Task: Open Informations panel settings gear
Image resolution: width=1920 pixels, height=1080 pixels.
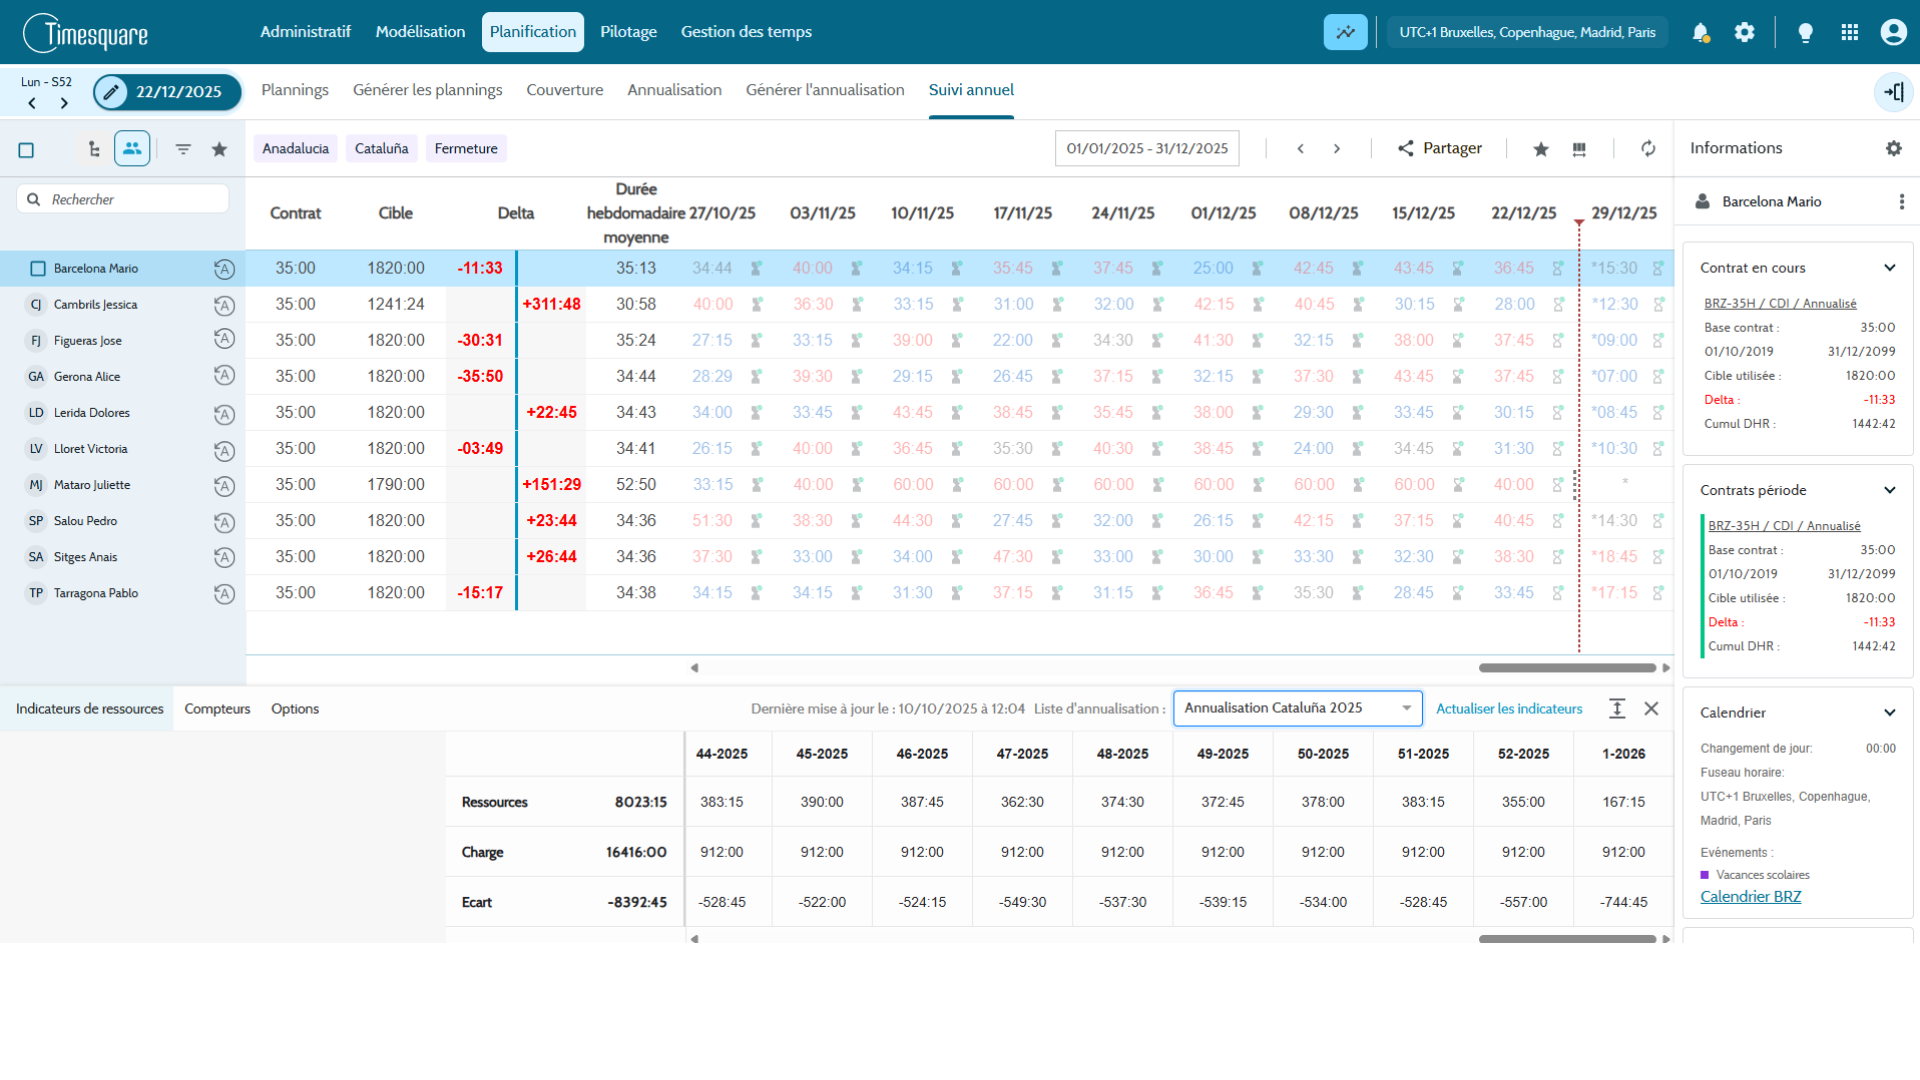Action: [x=1893, y=148]
